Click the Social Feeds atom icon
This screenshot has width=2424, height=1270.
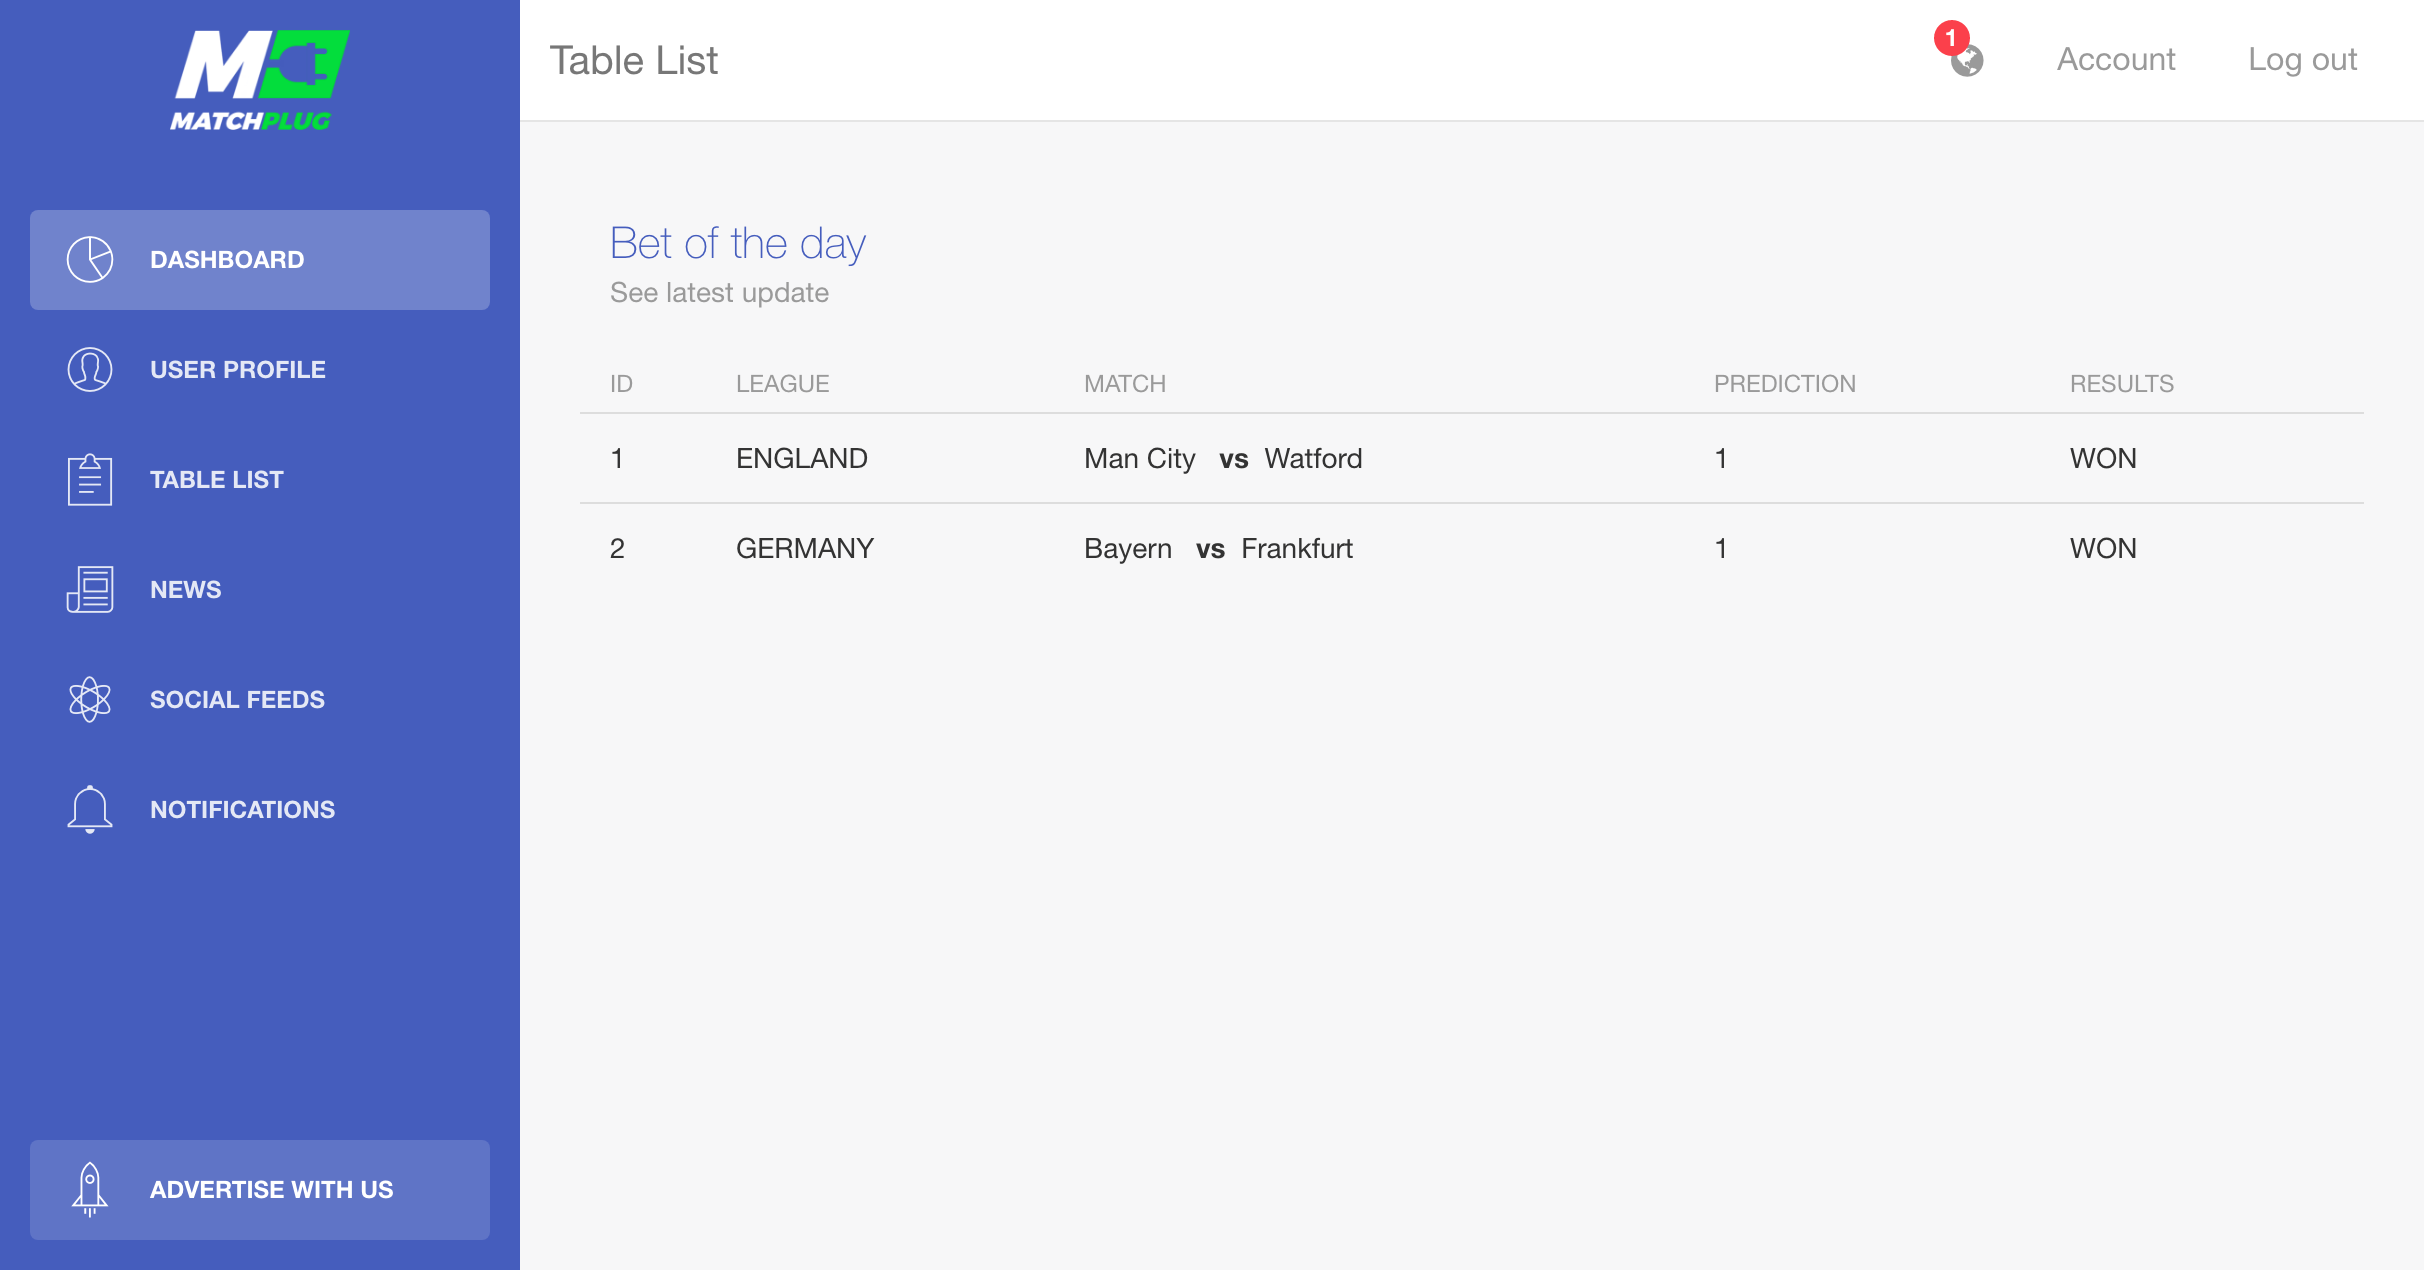pos(90,700)
